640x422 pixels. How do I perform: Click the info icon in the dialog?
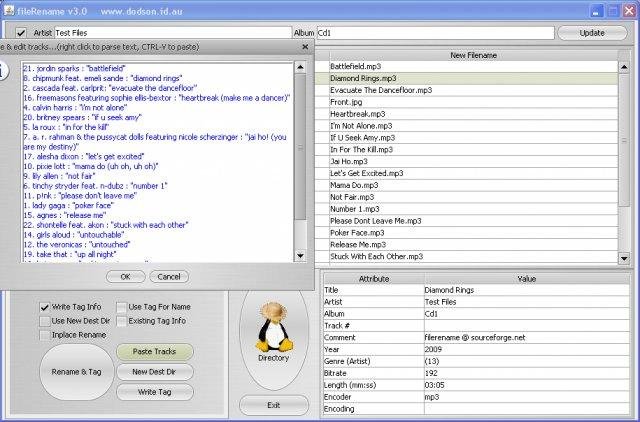(x=5, y=70)
